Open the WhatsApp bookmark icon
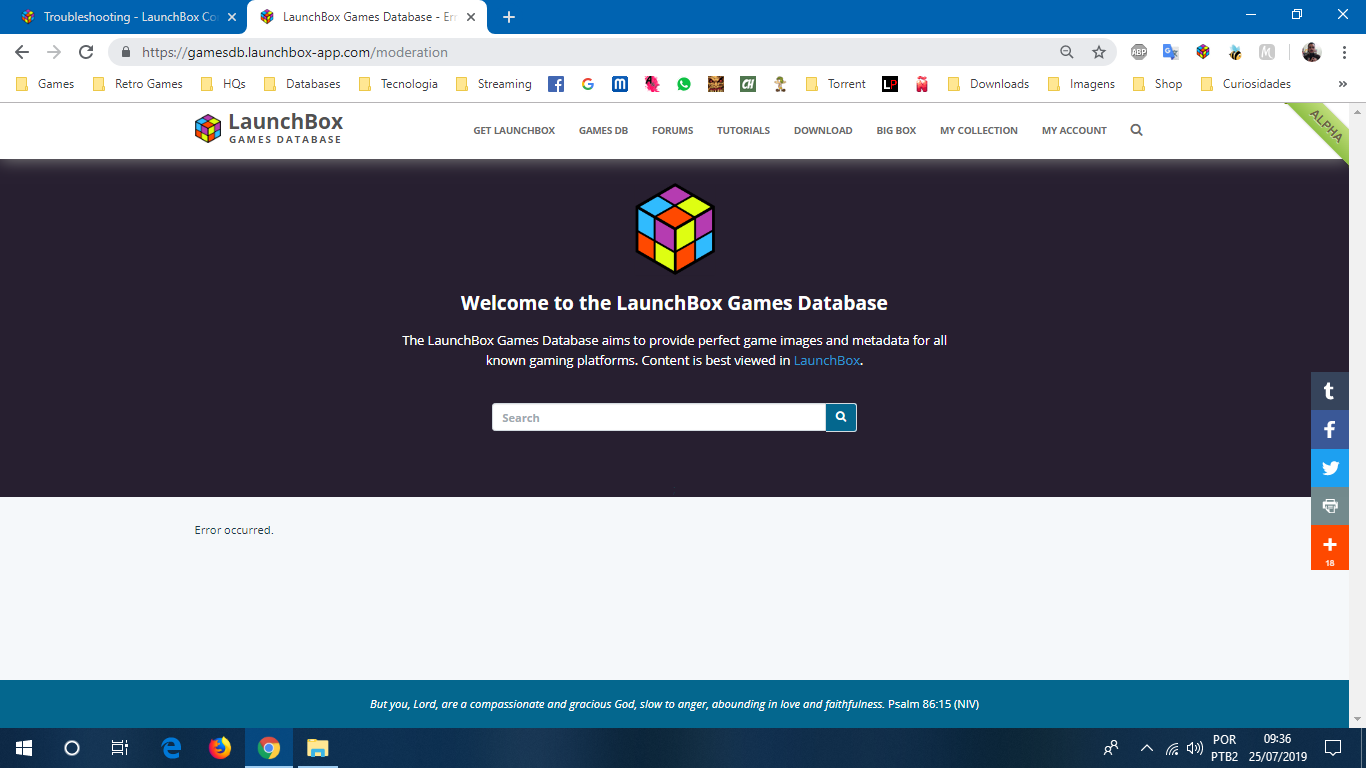The width and height of the screenshot is (1366, 768). pos(684,84)
